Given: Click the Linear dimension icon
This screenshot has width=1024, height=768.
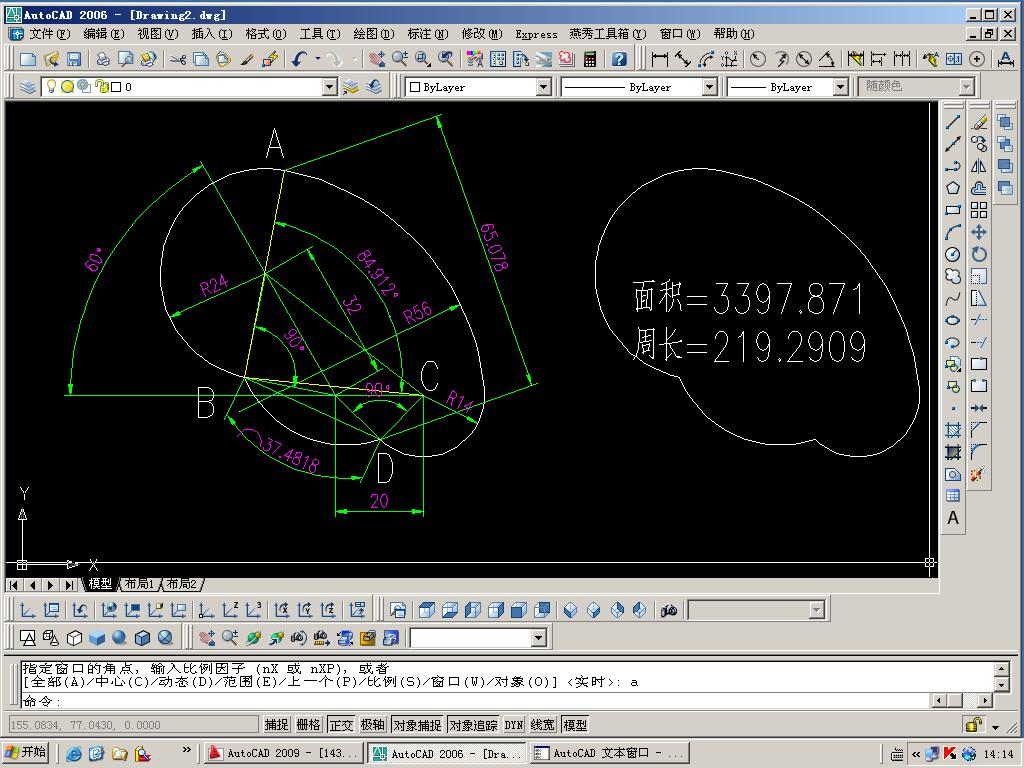Looking at the screenshot, I should click(660, 59).
